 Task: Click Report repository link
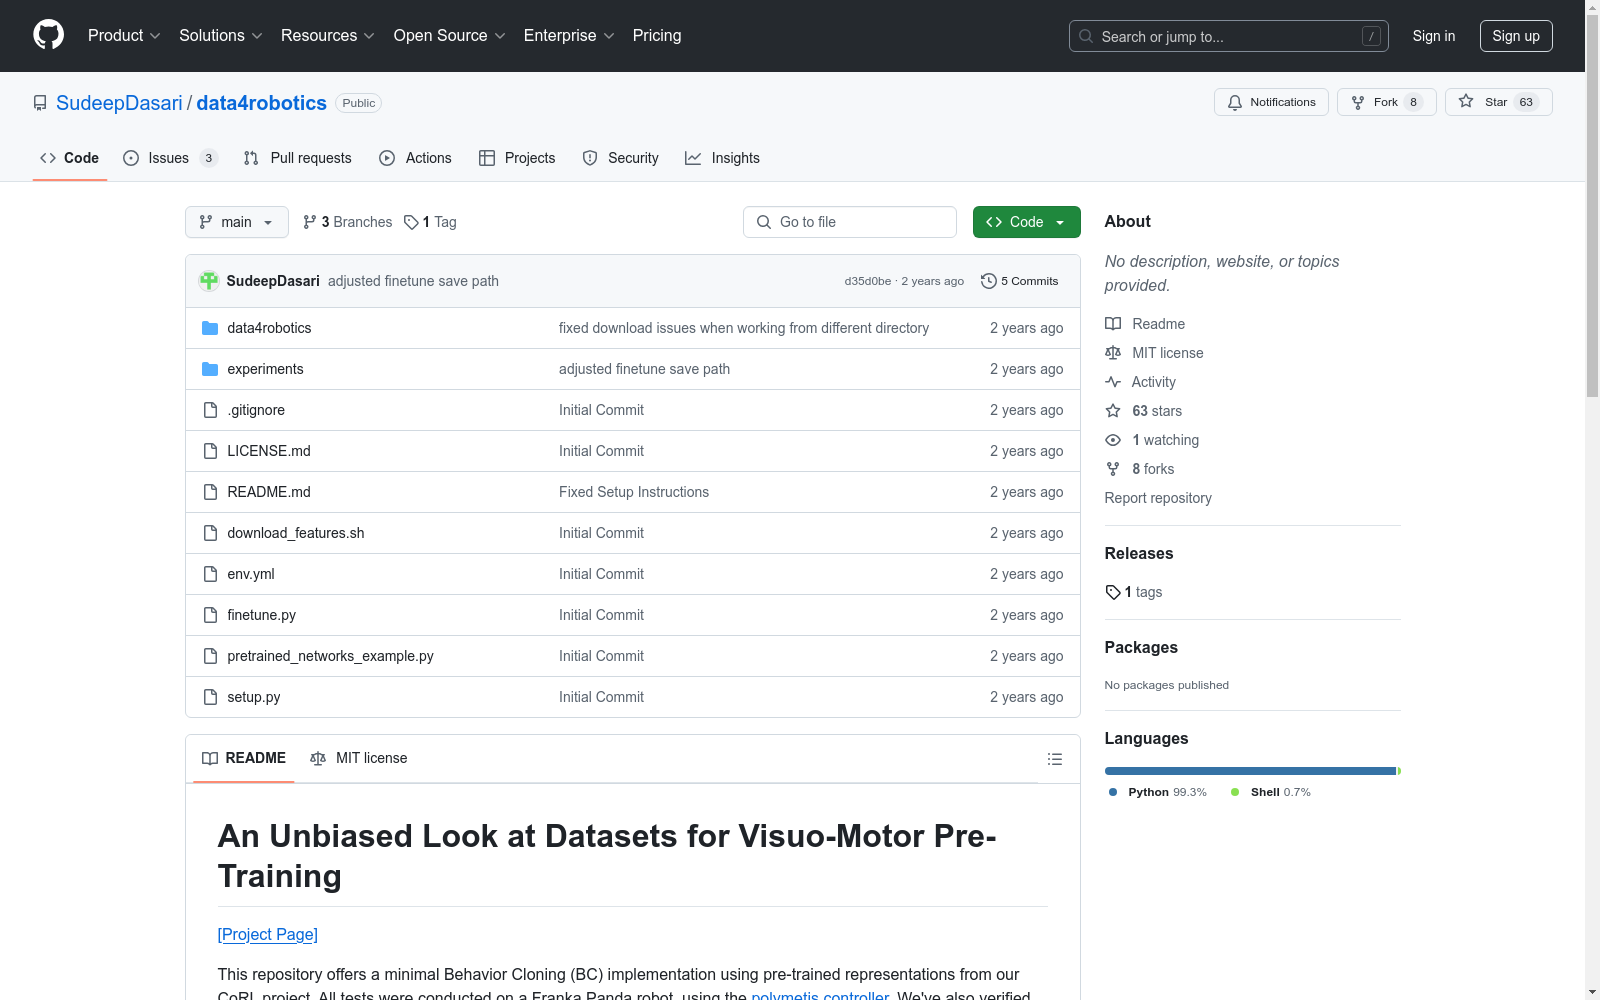tap(1158, 498)
